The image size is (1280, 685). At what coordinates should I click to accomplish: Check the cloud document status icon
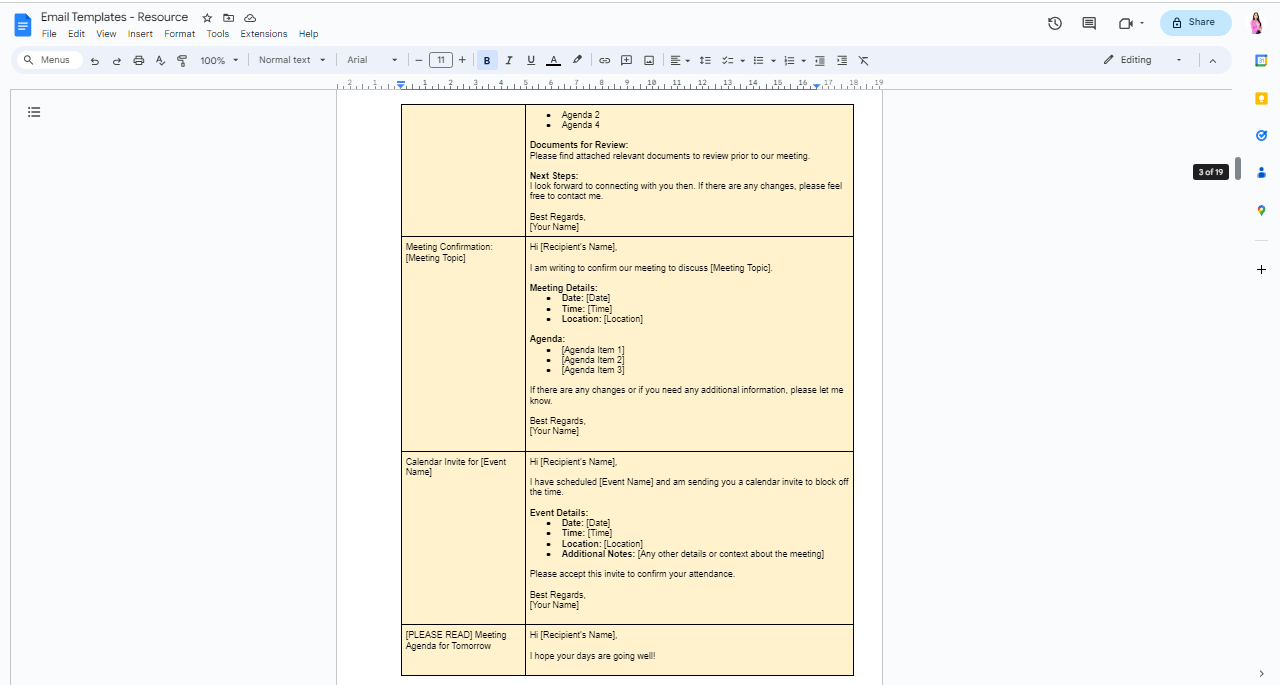tap(250, 18)
